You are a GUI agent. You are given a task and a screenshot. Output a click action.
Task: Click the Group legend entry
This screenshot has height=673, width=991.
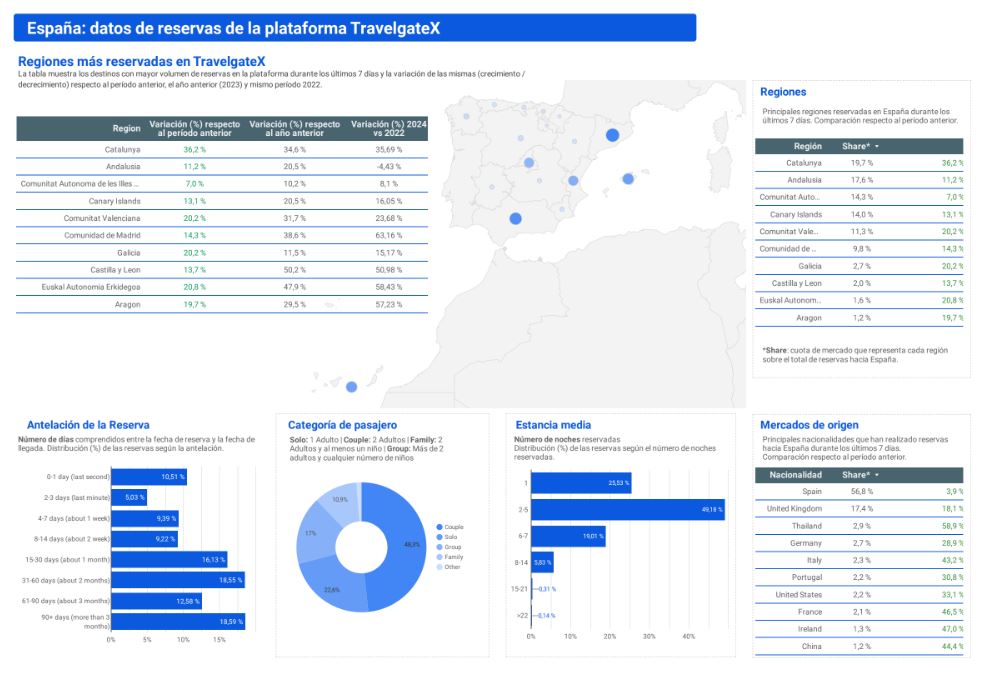(449, 547)
